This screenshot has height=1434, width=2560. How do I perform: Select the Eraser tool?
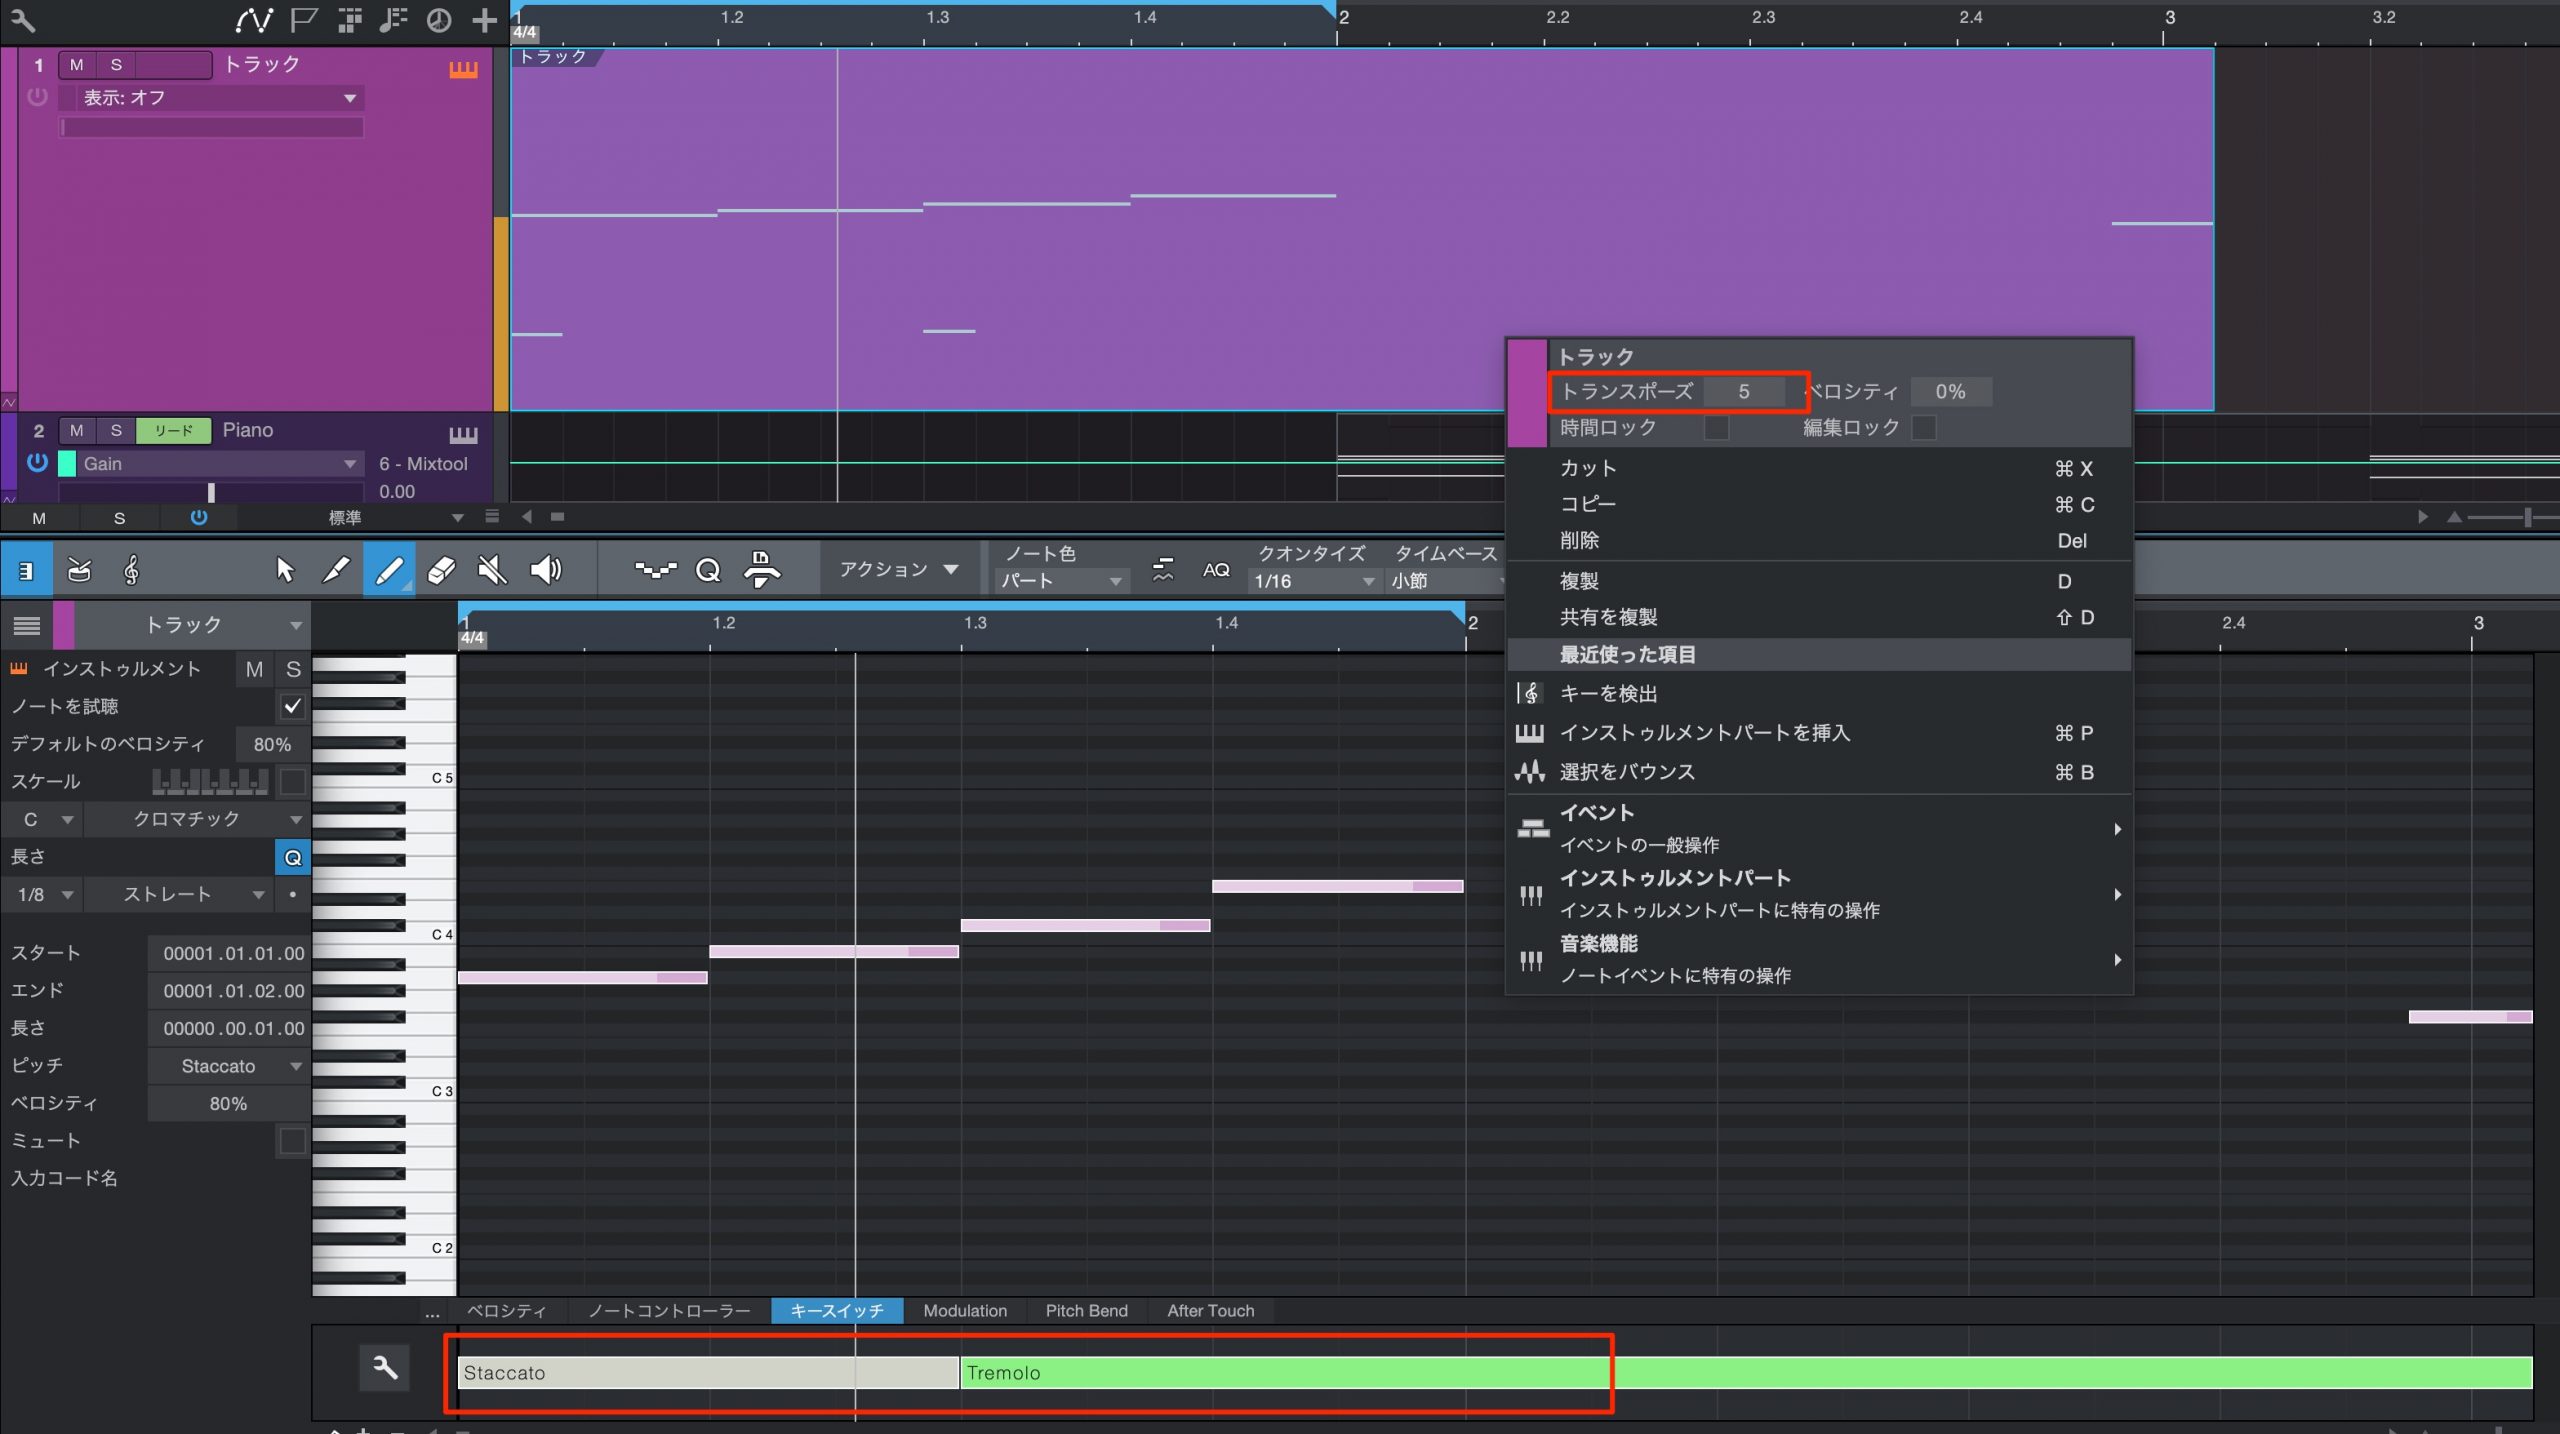point(441,570)
